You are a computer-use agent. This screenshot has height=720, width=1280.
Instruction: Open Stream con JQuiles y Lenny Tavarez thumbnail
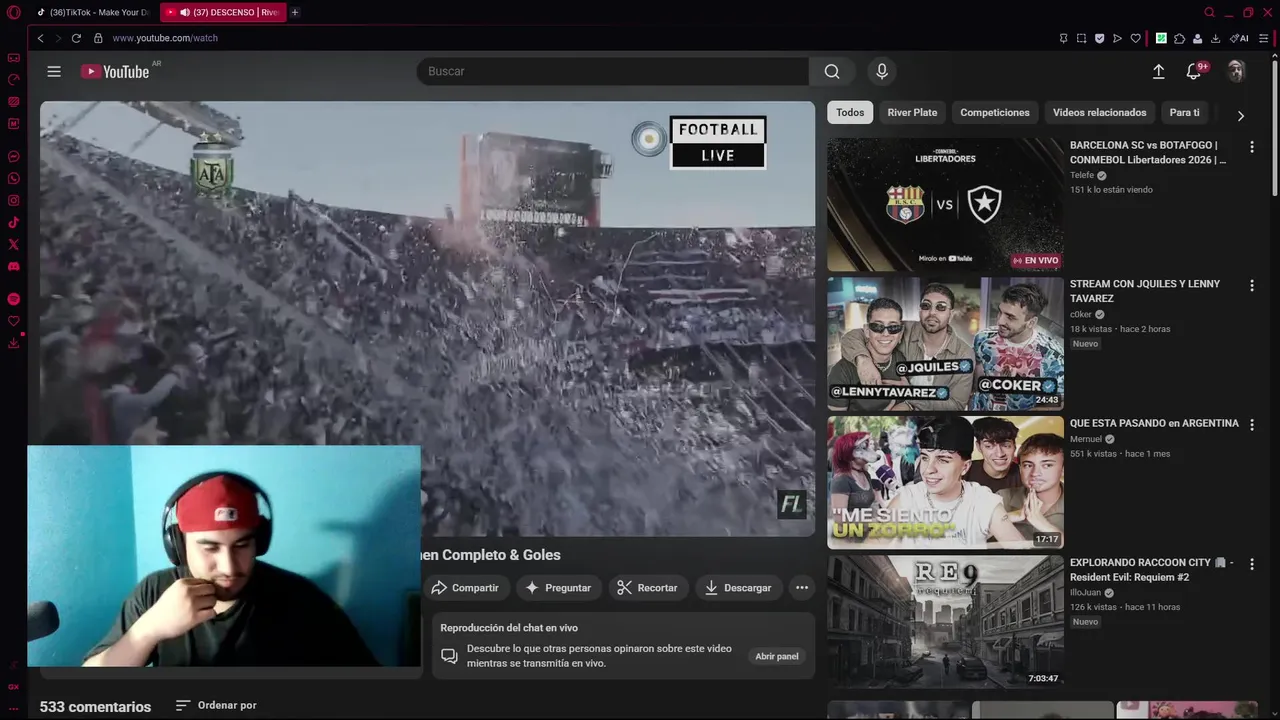pos(945,343)
